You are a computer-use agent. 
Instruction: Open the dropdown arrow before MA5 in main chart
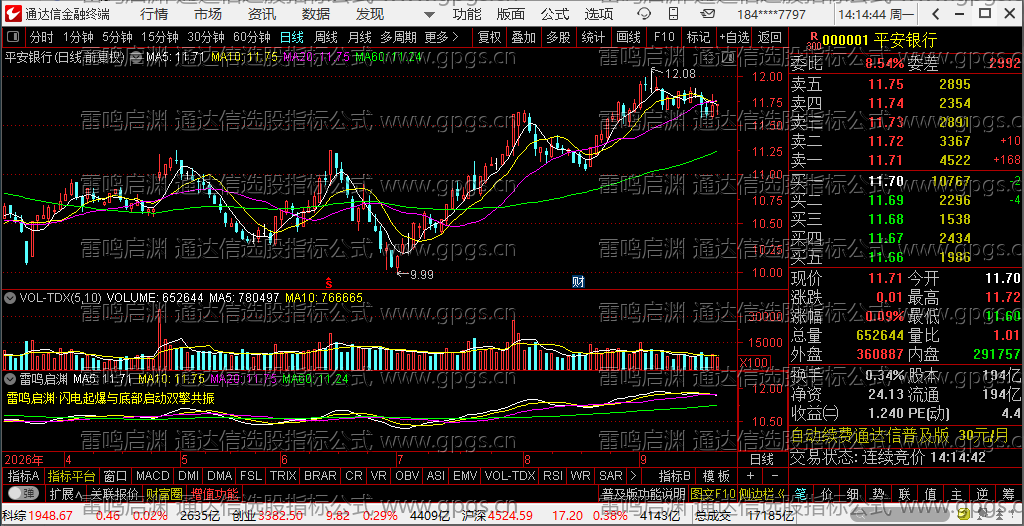point(136,57)
